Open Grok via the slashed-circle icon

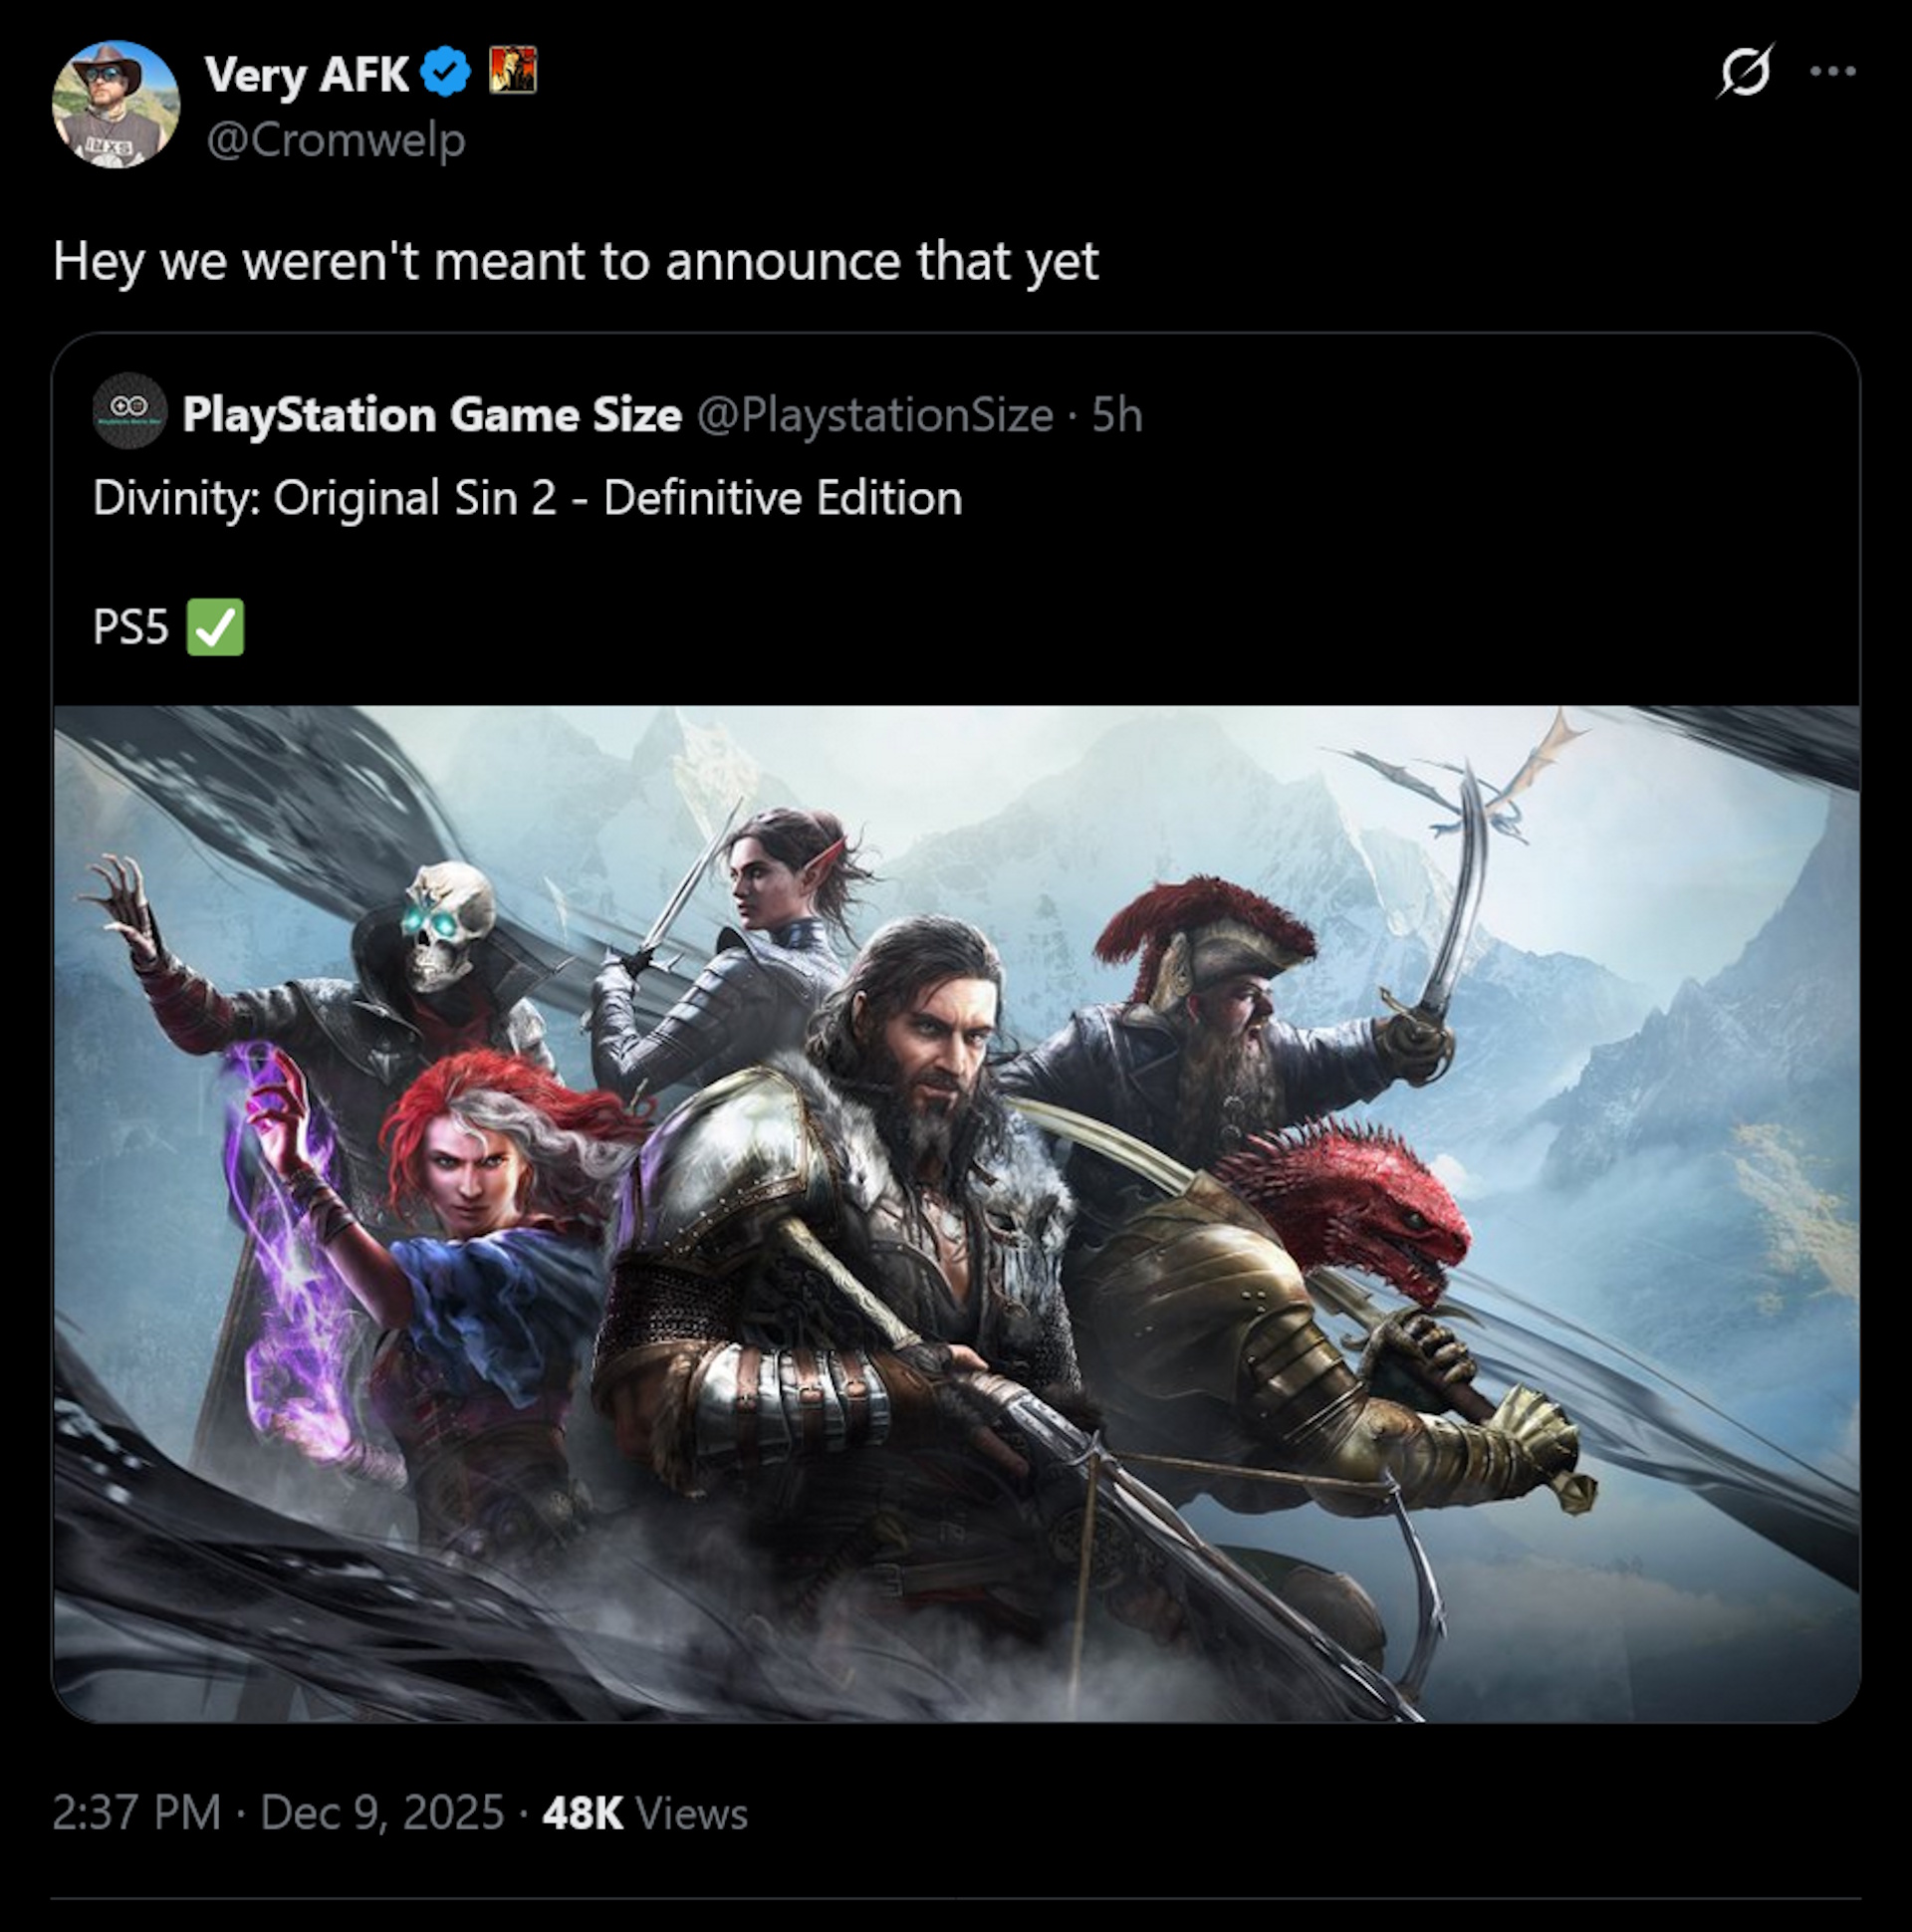[1745, 71]
